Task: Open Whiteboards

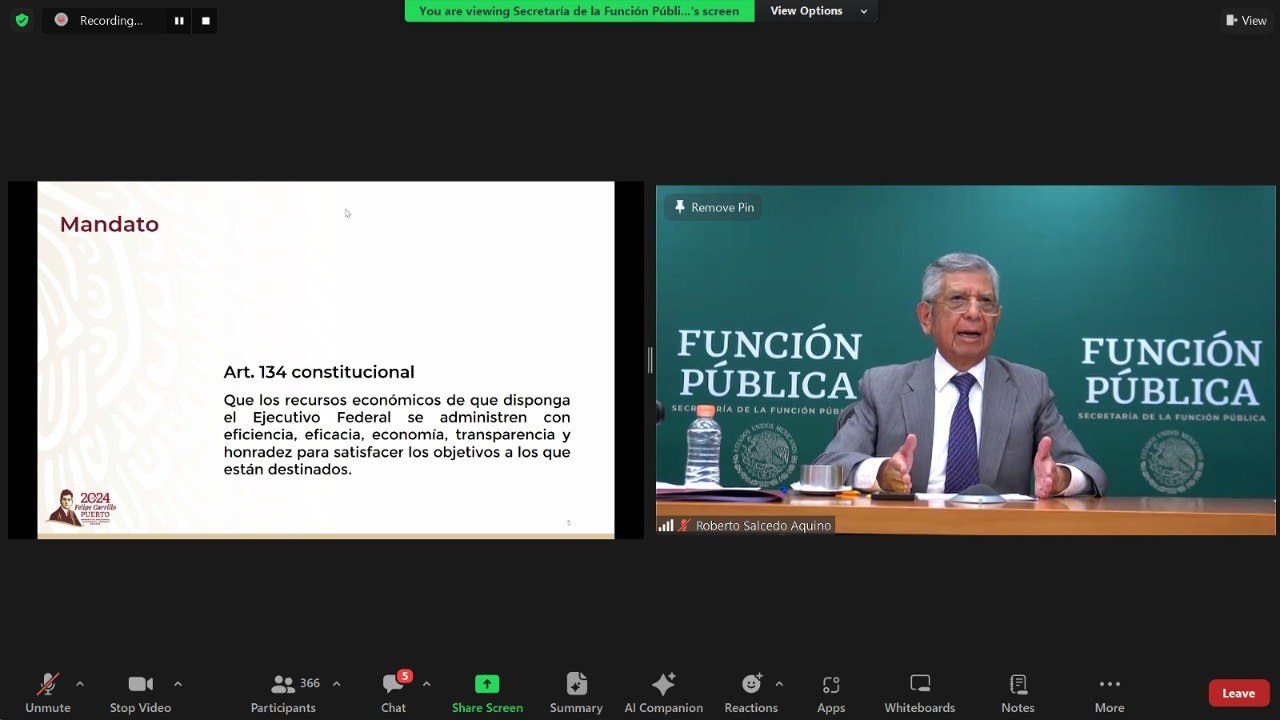Action: 919,693
